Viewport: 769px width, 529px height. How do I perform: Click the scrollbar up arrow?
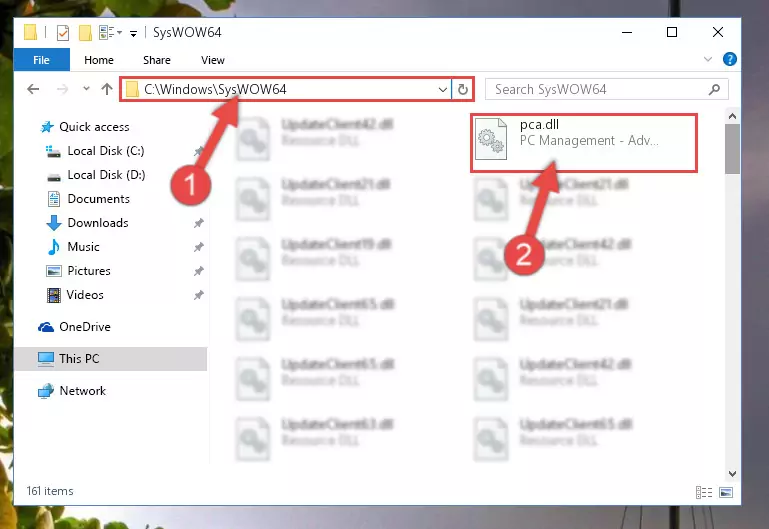[x=732, y=116]
